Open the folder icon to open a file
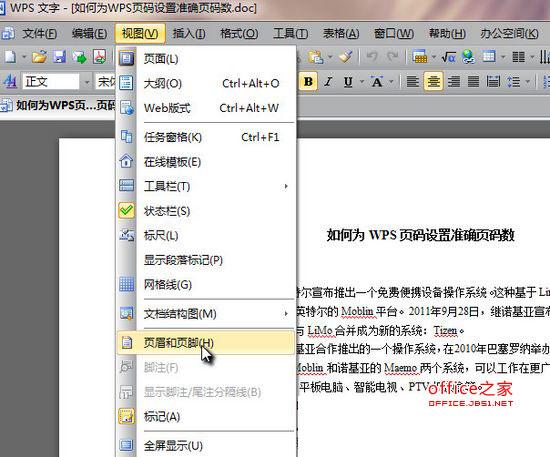 tap(39, 56)
